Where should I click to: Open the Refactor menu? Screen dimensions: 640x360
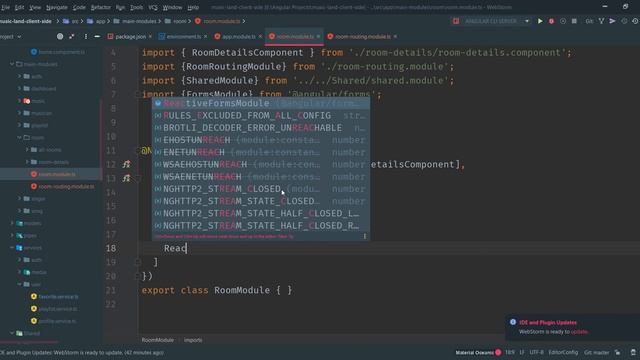(100, 7)
